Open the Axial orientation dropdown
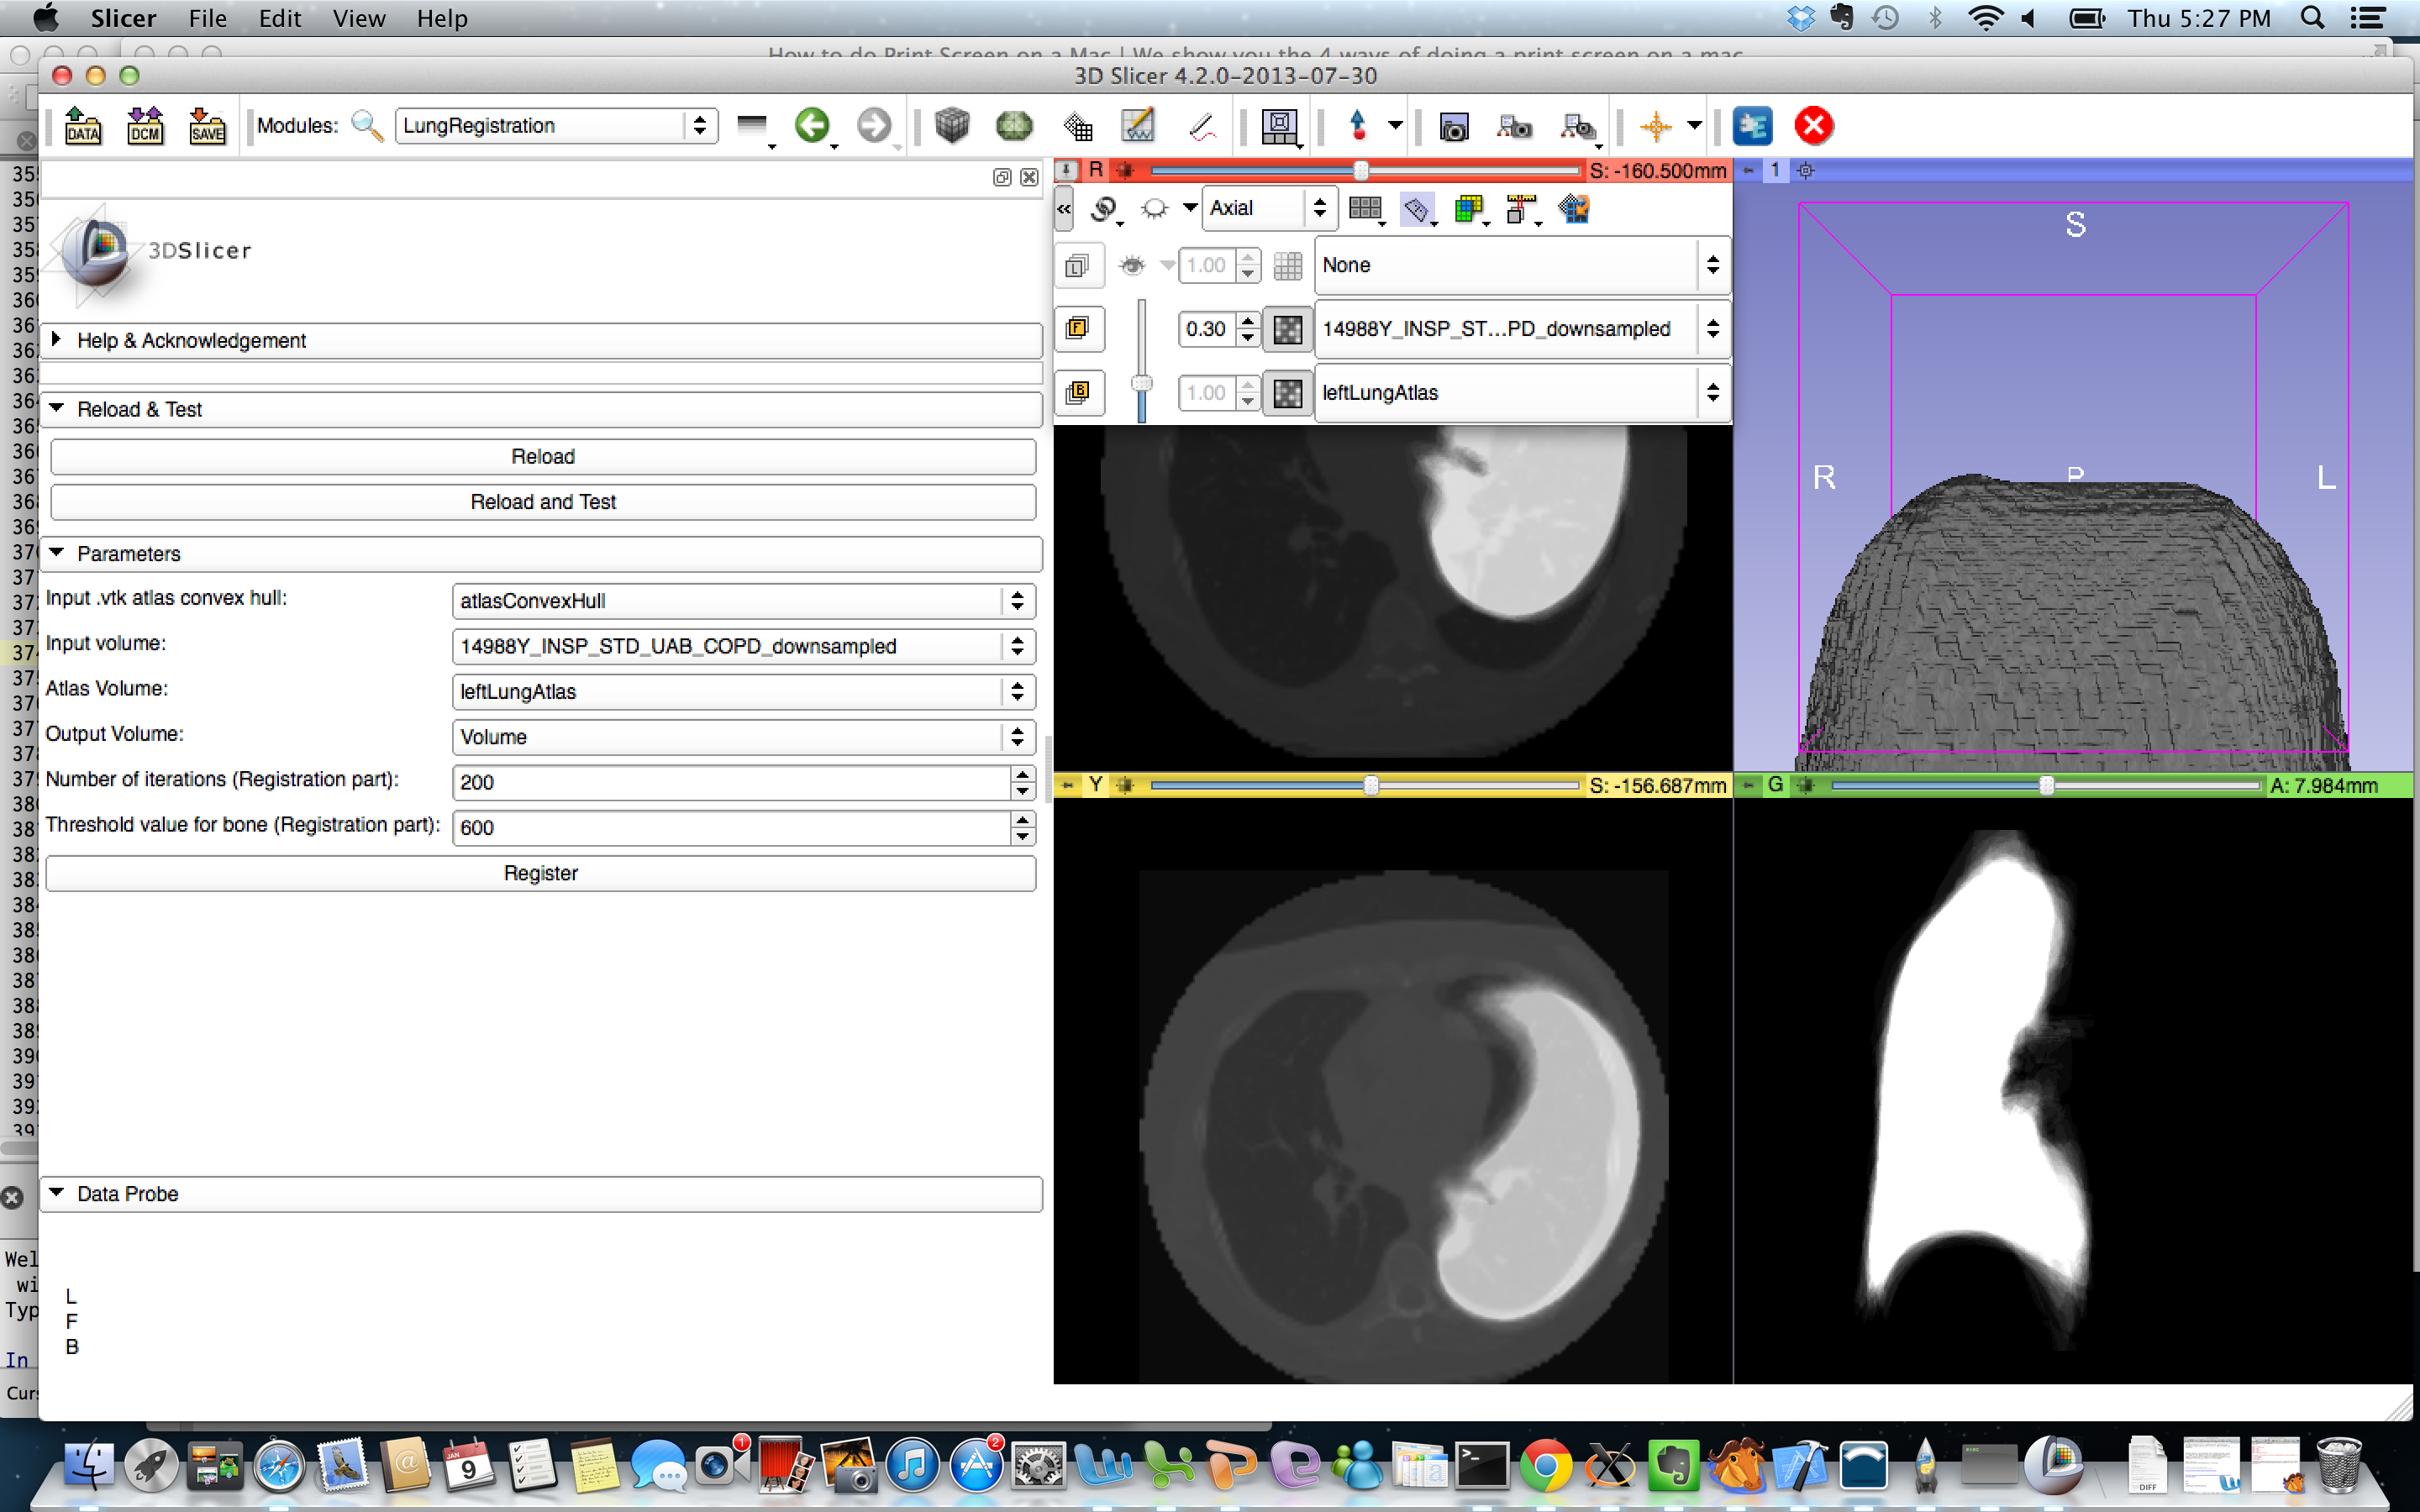 (1268, 208)
